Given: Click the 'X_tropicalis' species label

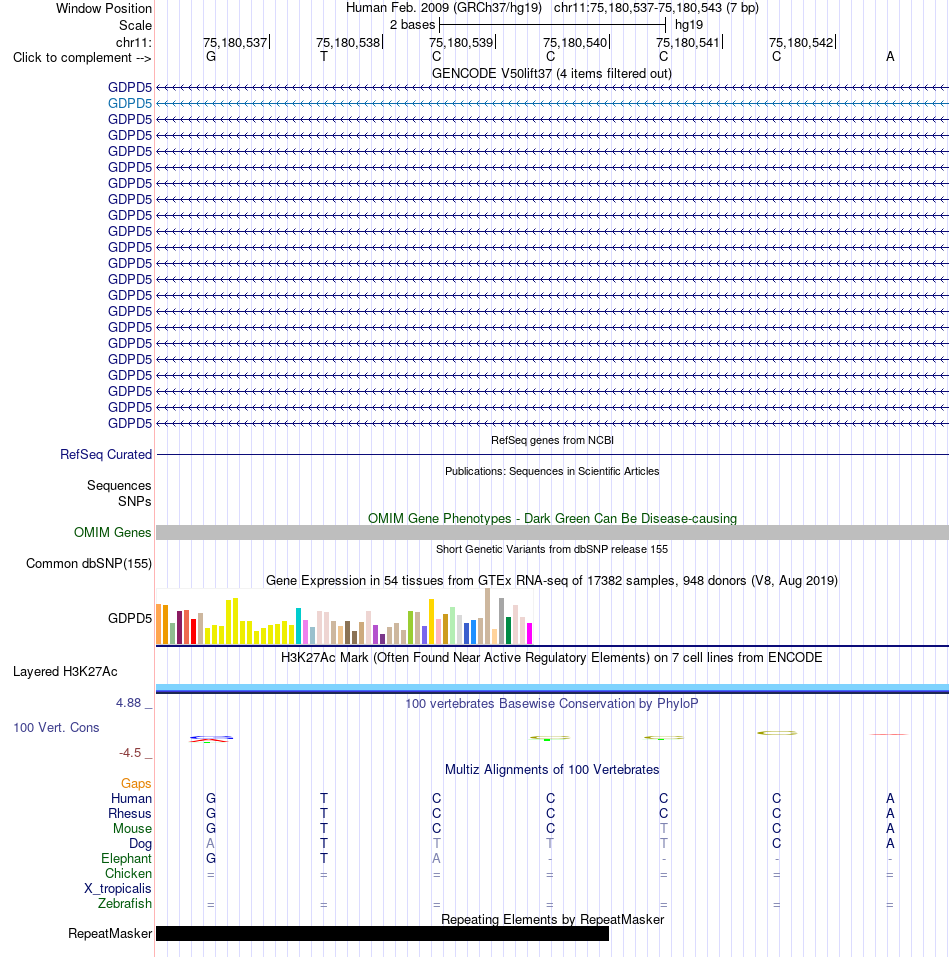Looking at the screenshot, I should pos(118,889).
